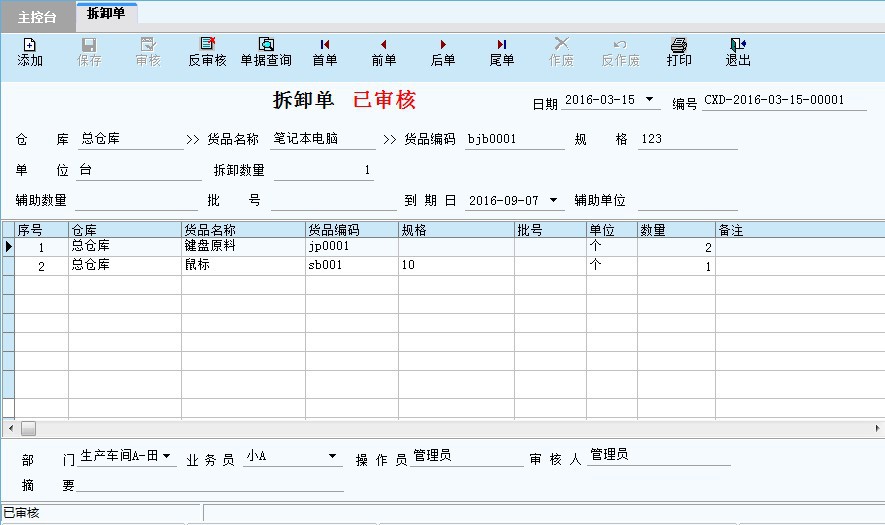Click the row selector arrow of row 1
Image resolution: width=885 pixels, height=525 pixels.
(x=8, y=247)
